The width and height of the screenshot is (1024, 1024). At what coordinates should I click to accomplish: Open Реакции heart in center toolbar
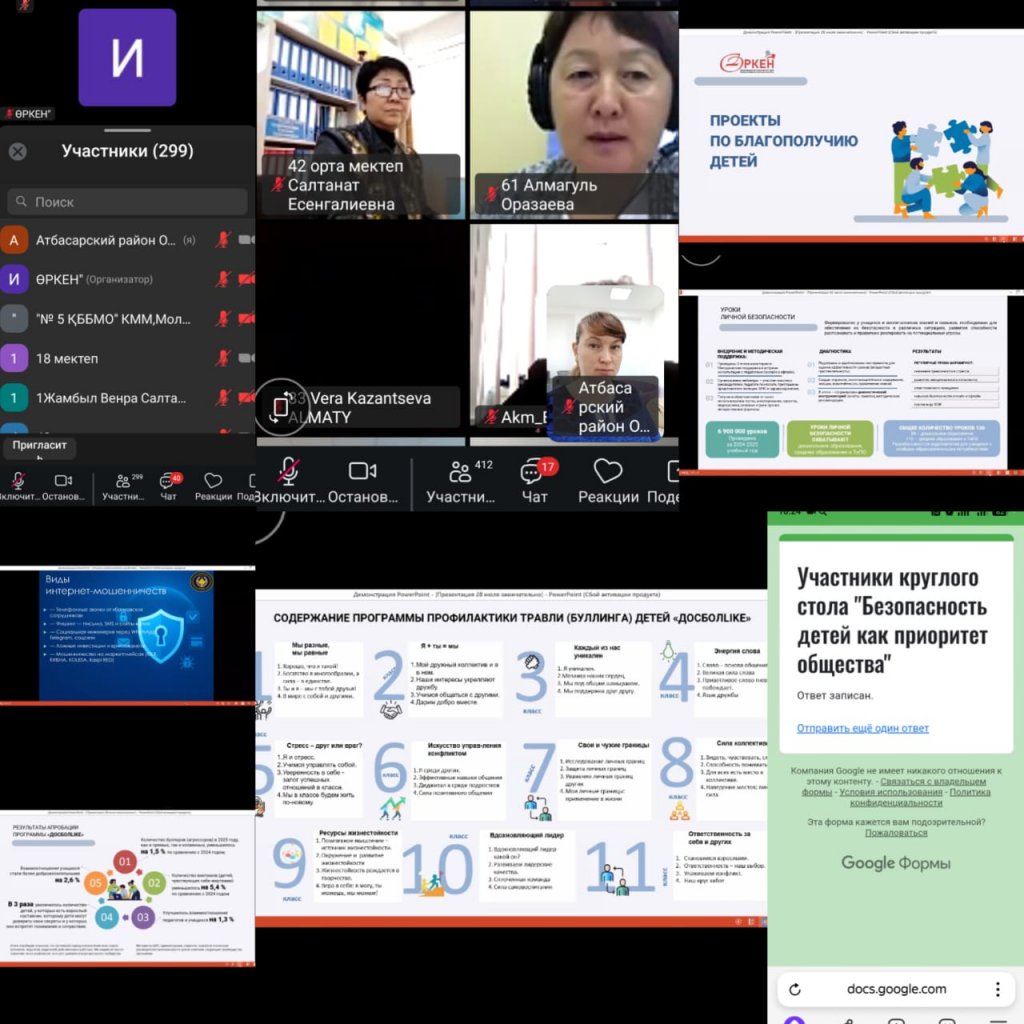tap(607, 479)
